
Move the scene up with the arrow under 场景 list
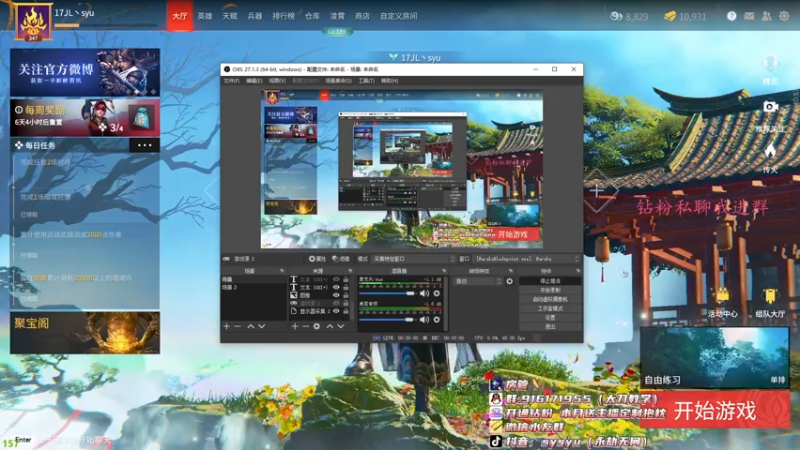pyautogui.click(x=251, y=326)
